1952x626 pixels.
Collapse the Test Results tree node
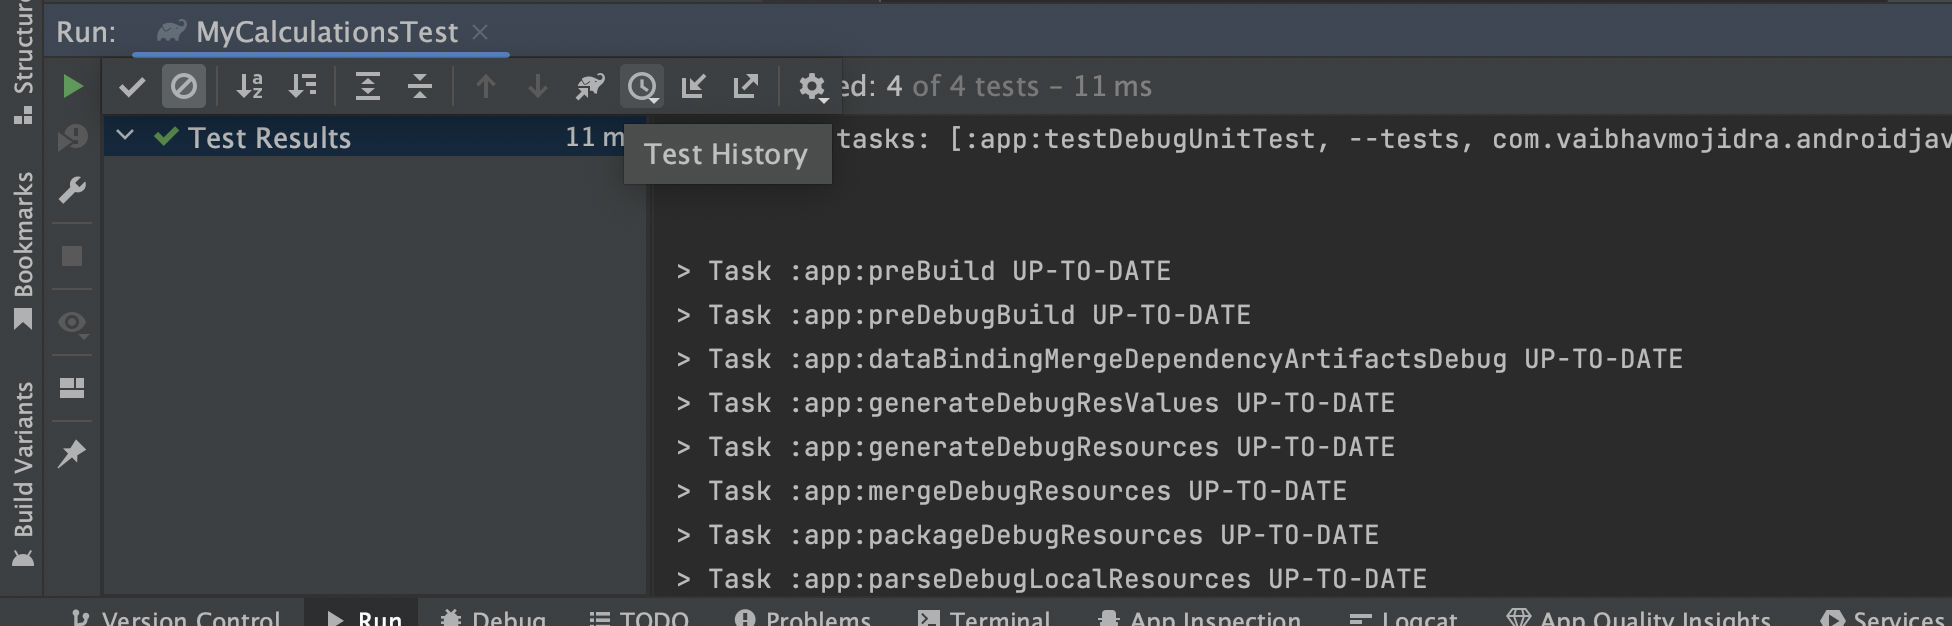pos(125,135)
